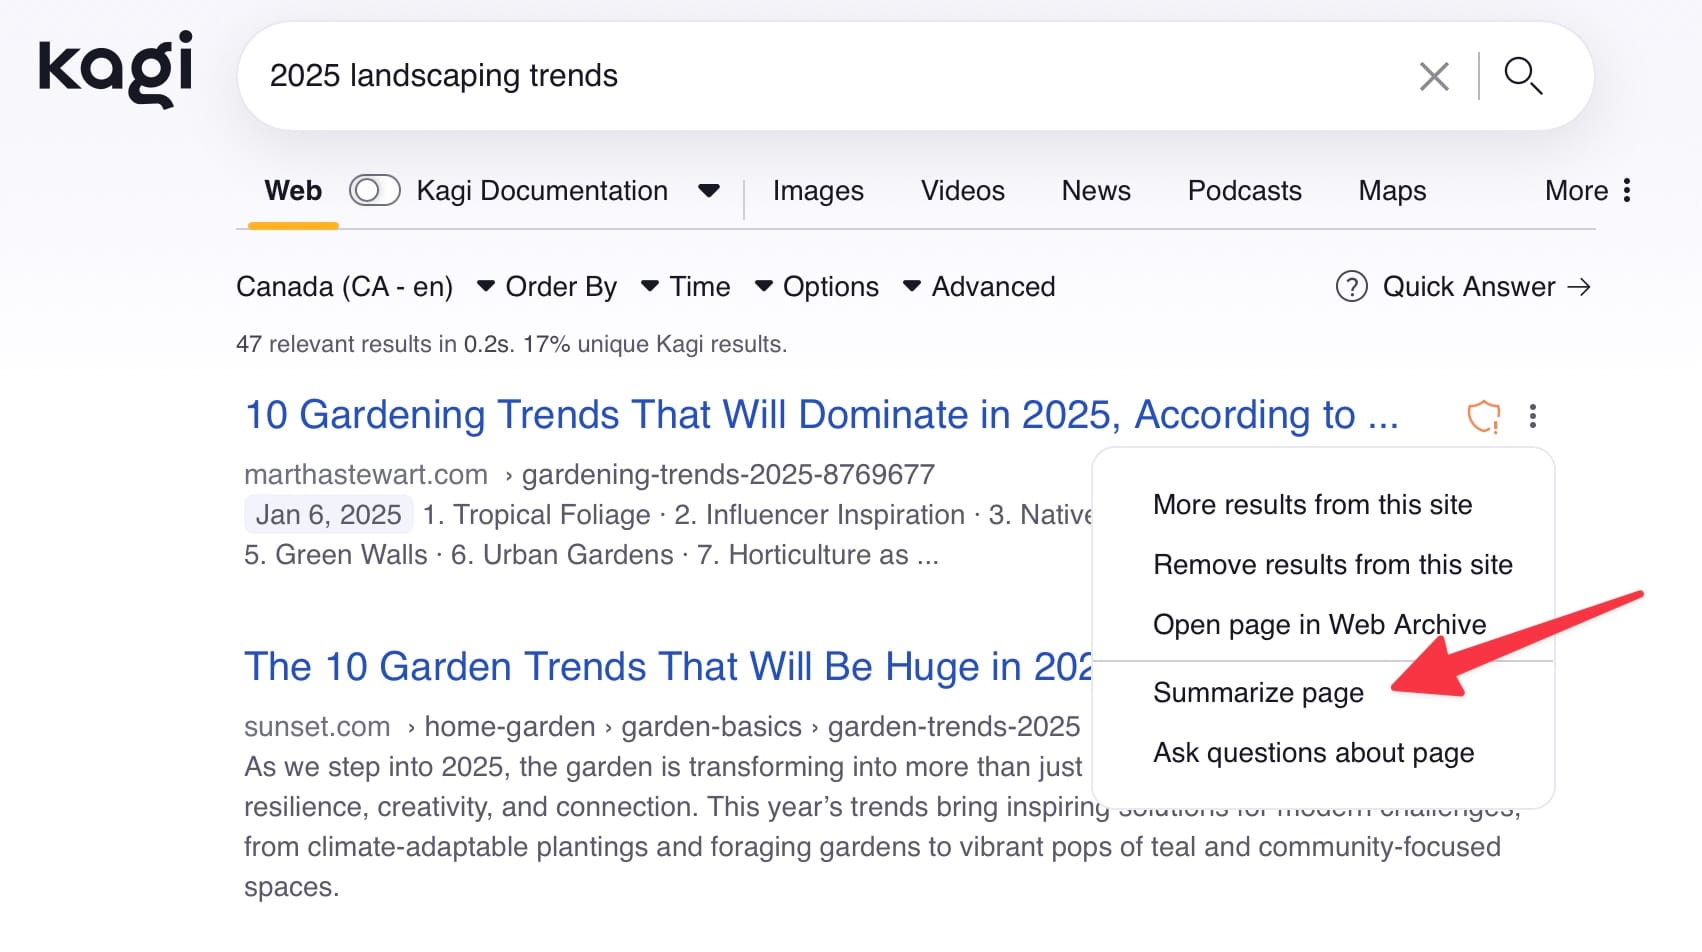Image resolution: width=1702 pixels, height=952 pixels.
Task: Click the home-garden breadcrumb segment
Action: [x=509, y=726]
